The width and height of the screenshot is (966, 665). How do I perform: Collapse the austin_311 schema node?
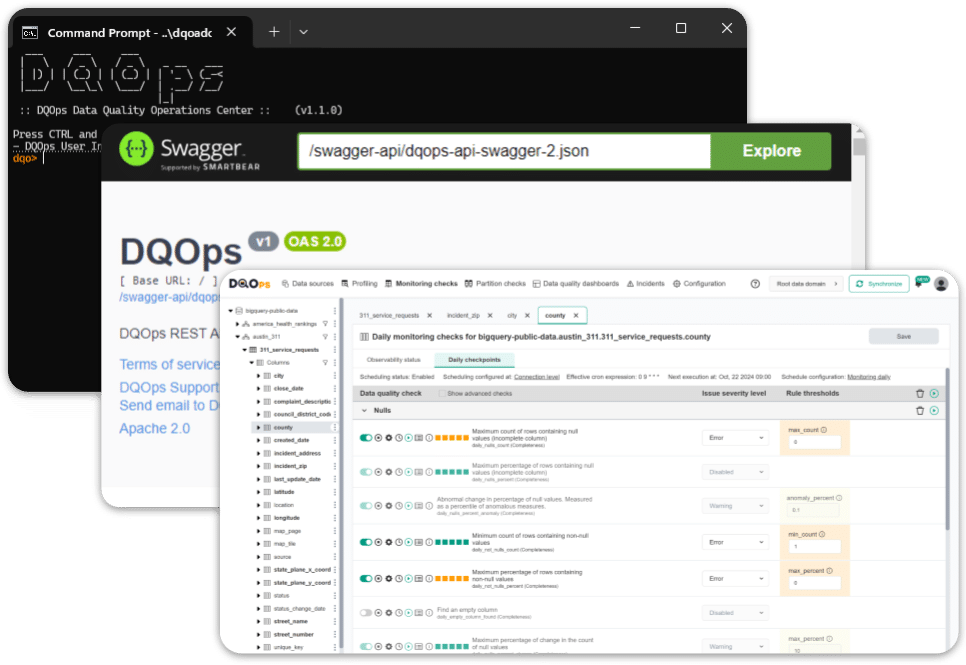point(238,337)
